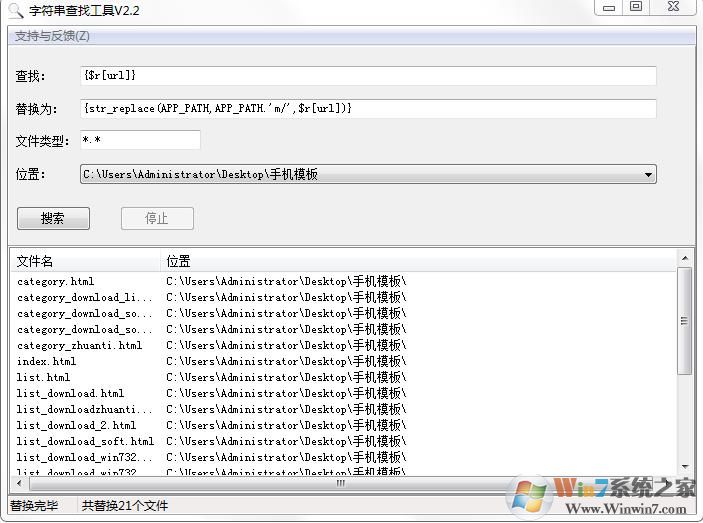
Task: Click the 共替换21个文件 status text
Action: point(125,506)
